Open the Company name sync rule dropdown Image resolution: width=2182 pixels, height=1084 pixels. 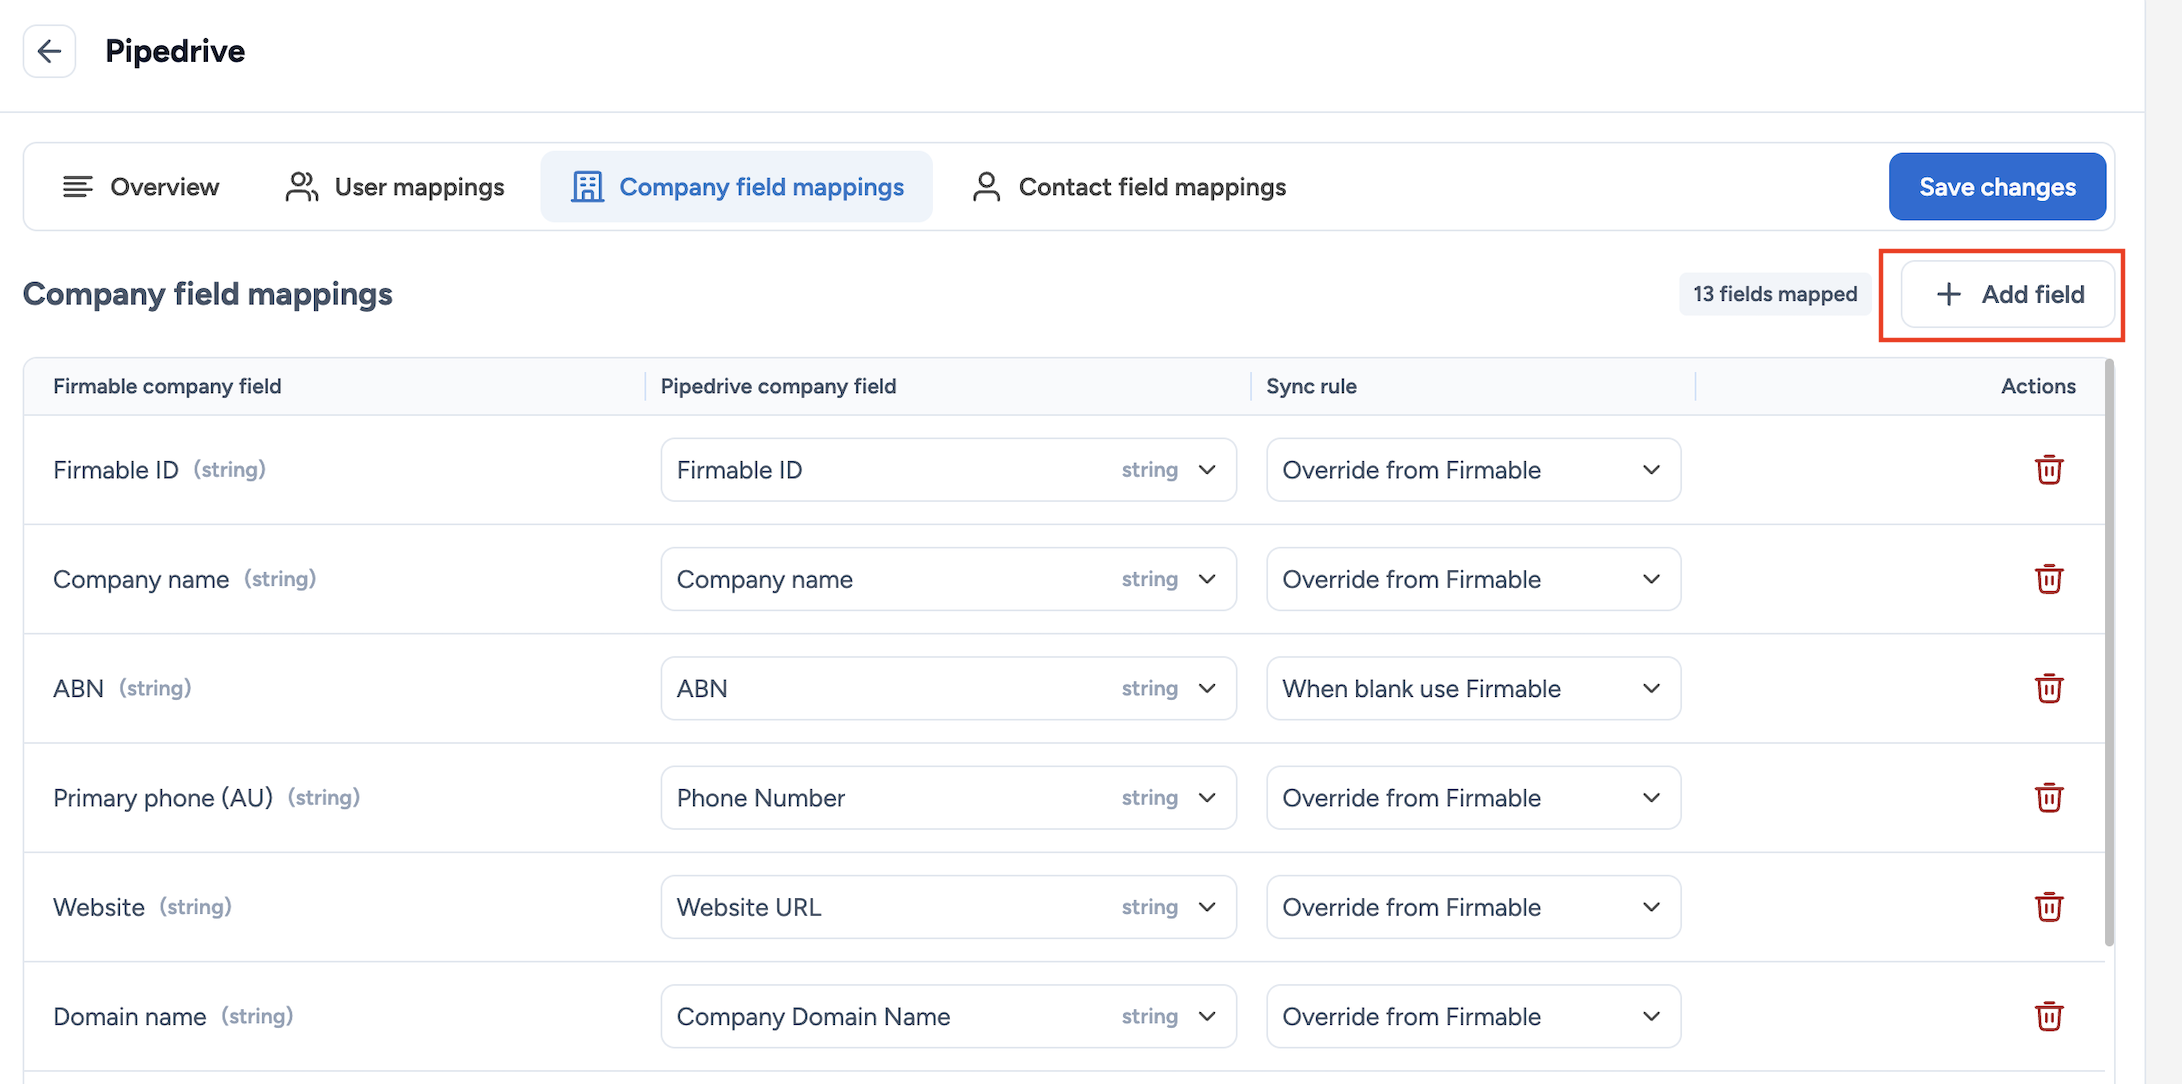(1472, 579)
